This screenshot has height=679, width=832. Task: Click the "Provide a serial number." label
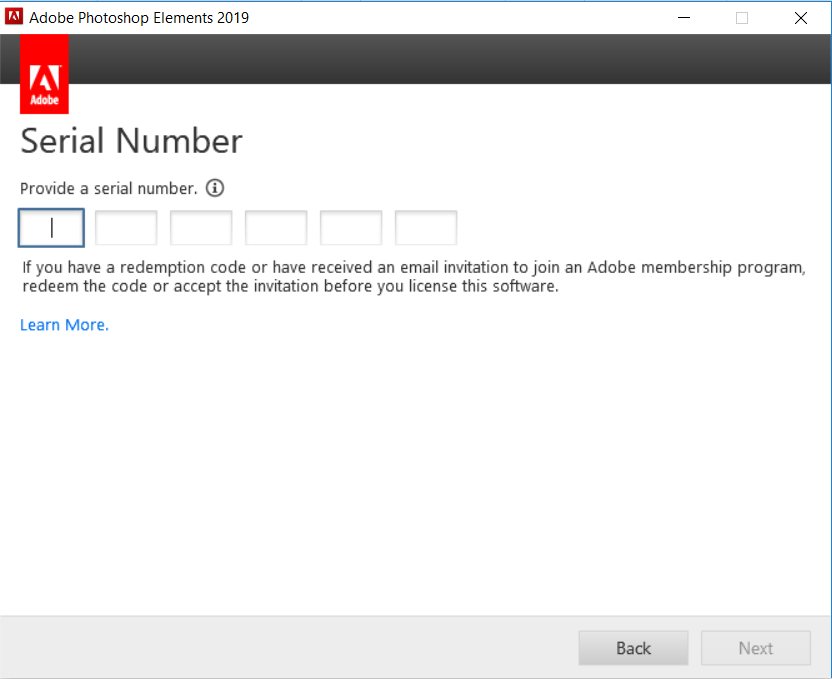109,188
